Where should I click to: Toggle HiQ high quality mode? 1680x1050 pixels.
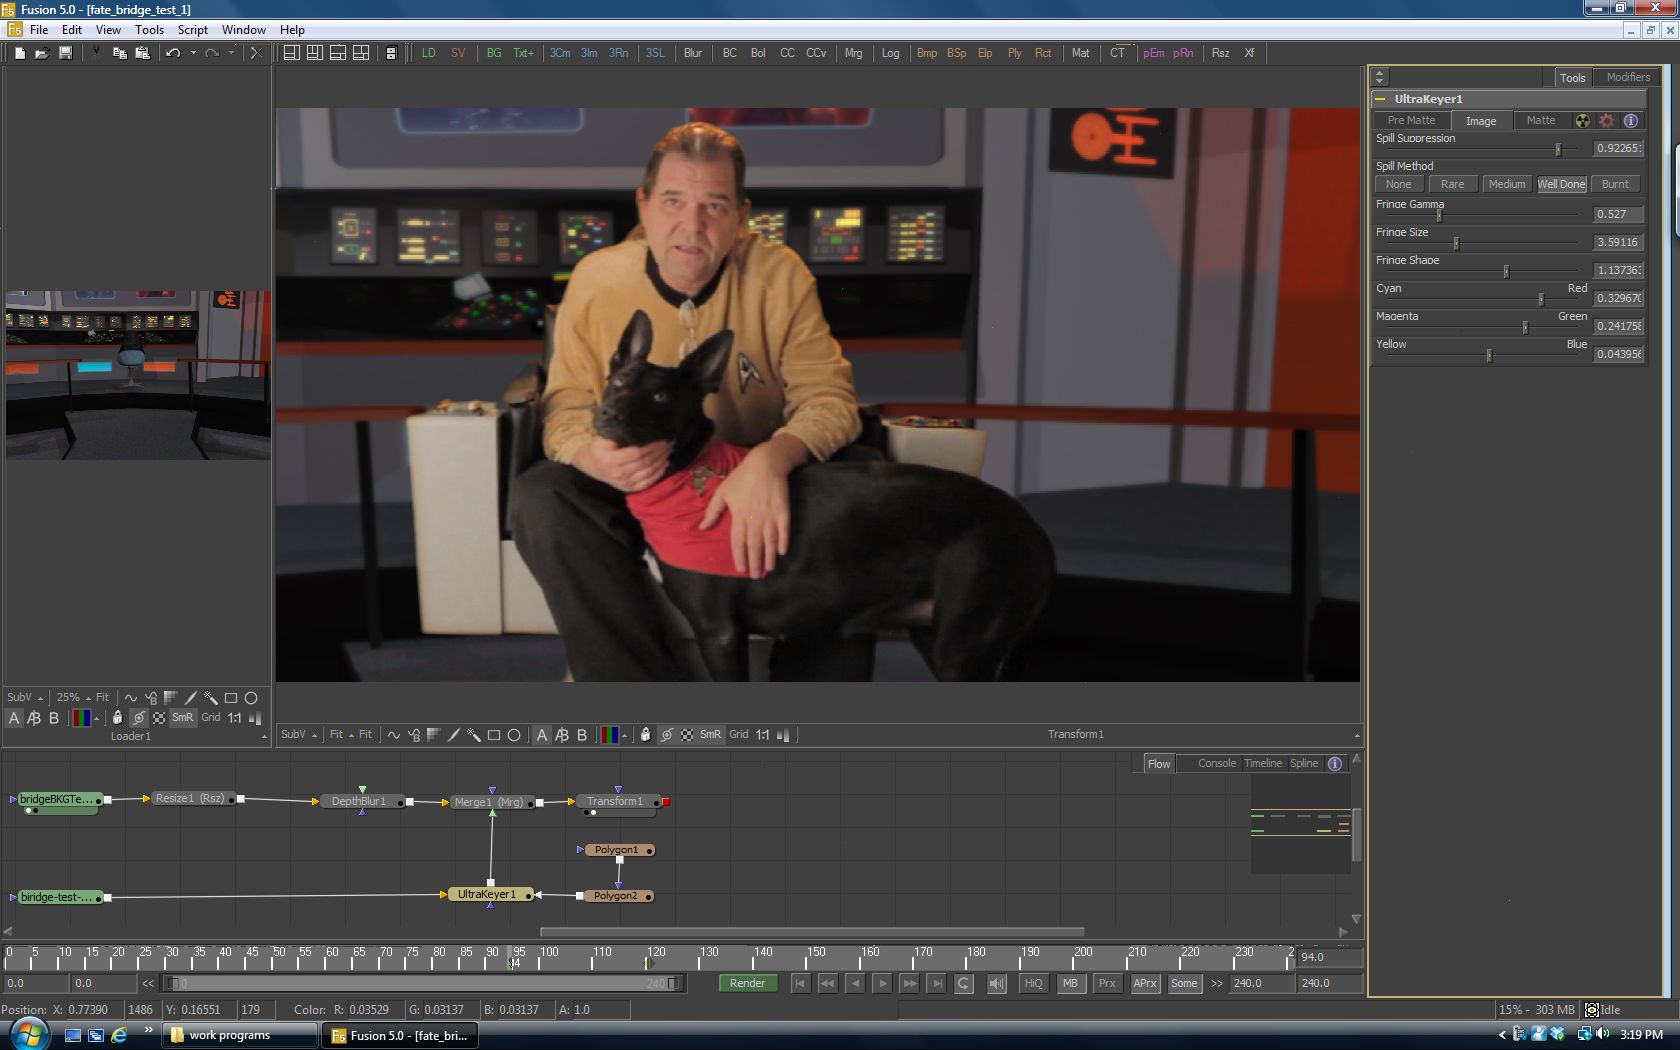tap(1033, 984)
